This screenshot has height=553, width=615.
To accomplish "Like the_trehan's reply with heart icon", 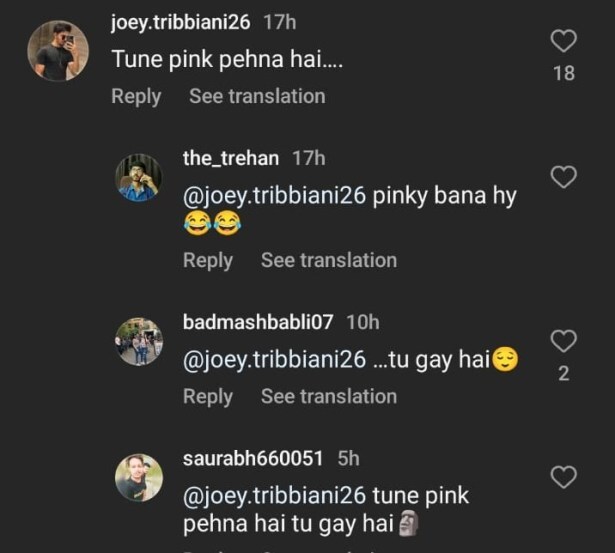I will click(x=564, y=177).
